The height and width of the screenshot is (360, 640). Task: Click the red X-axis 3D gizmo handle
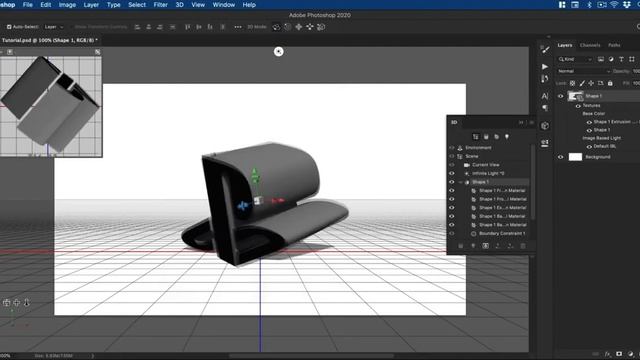(278, 200)
